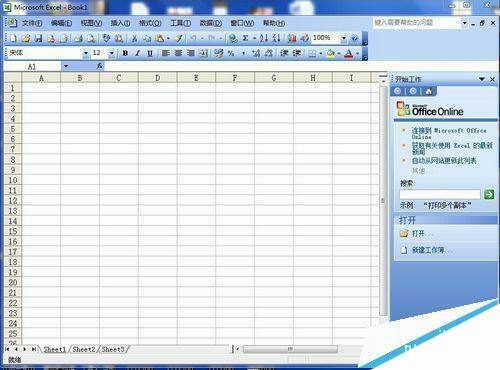
Task: Click Sort Ascending icon
Action: tap(264, 38)
